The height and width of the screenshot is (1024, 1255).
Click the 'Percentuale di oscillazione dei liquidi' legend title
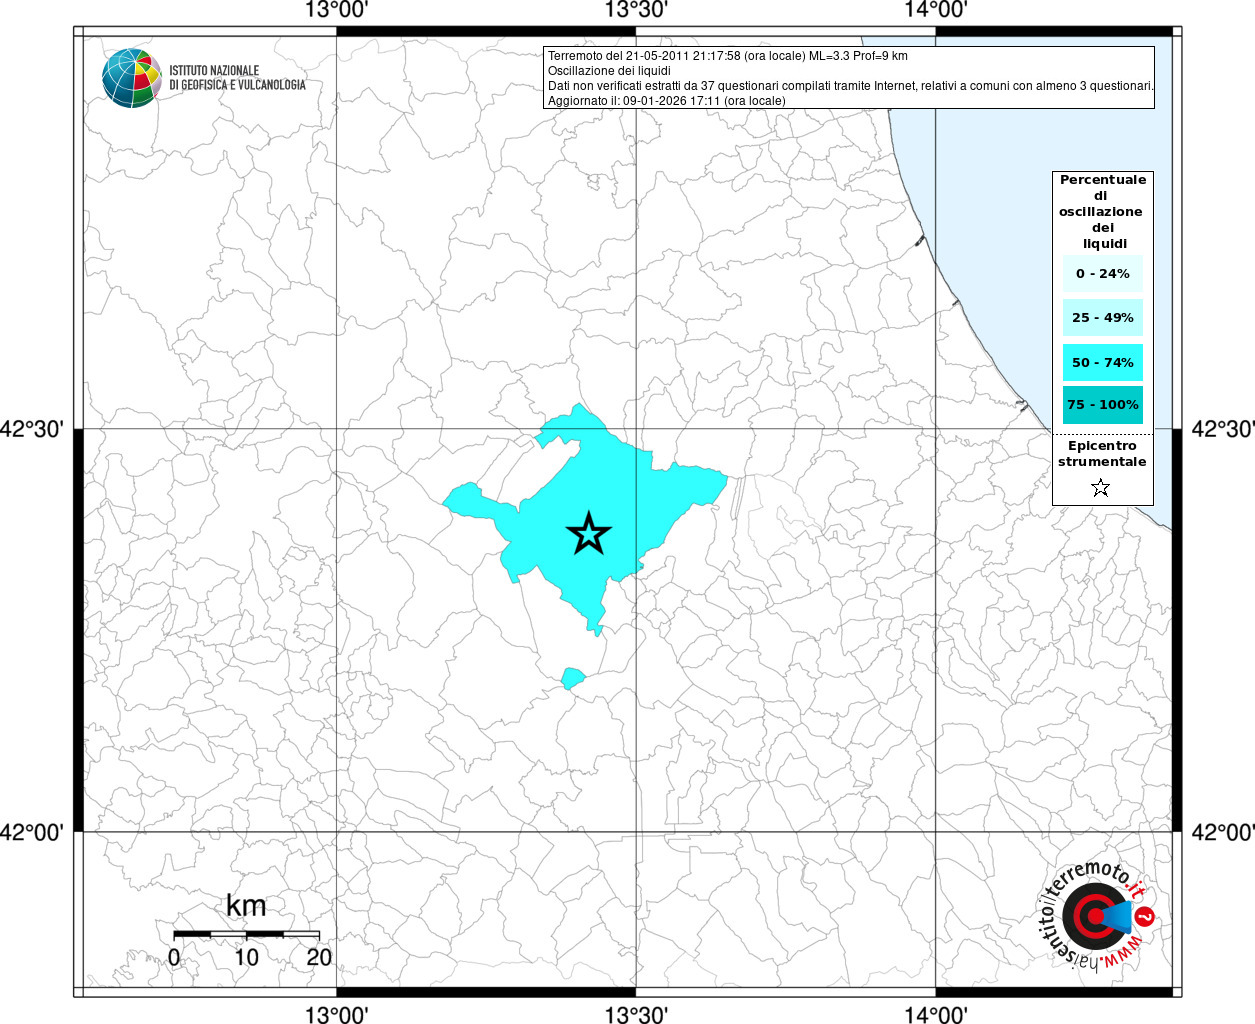[x=1102, y=211]
